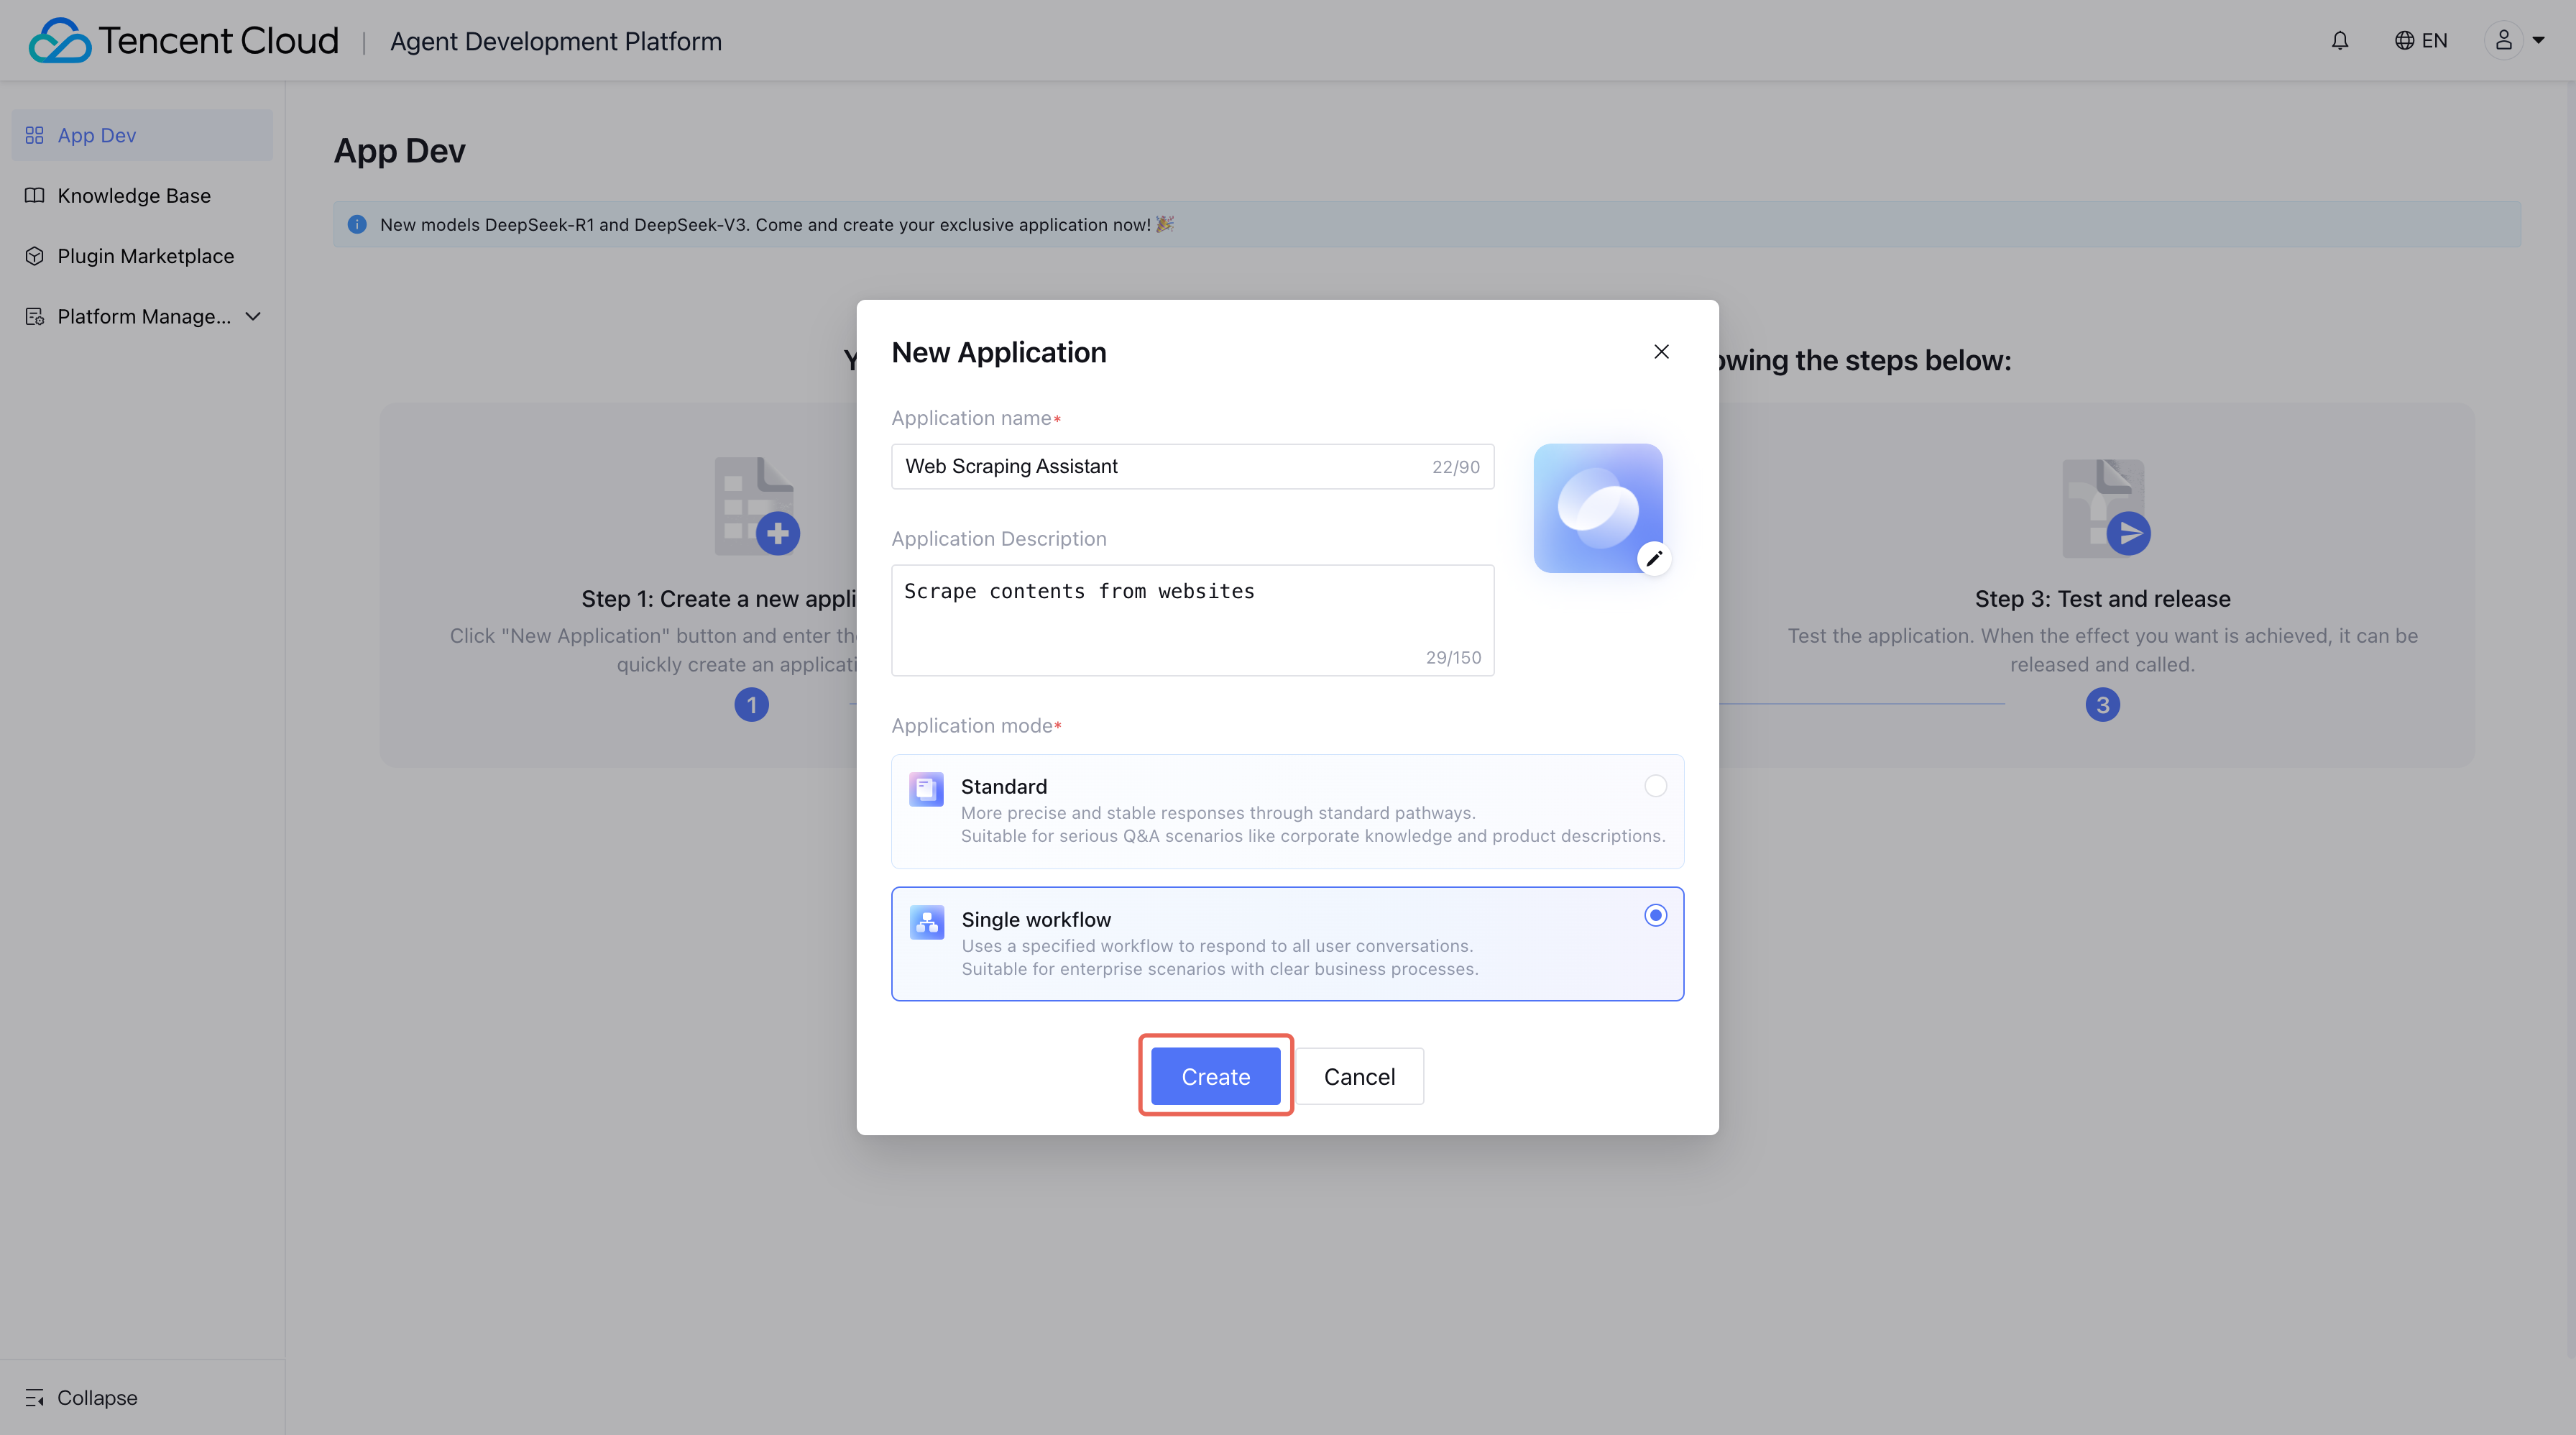Viewport: 2576px width, 1435px height.
Task: Click the Single workflow mode icon
Action: 926,922
